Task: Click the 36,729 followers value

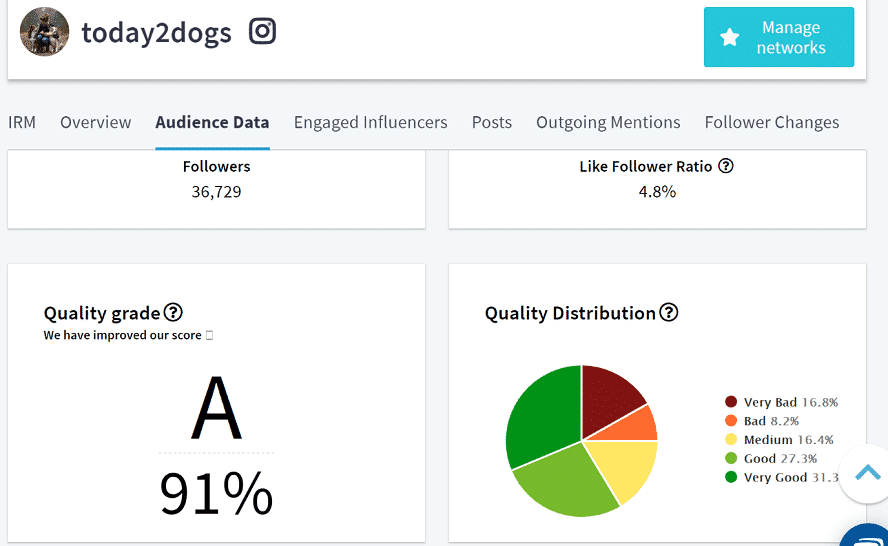Action: pos(216,192)
